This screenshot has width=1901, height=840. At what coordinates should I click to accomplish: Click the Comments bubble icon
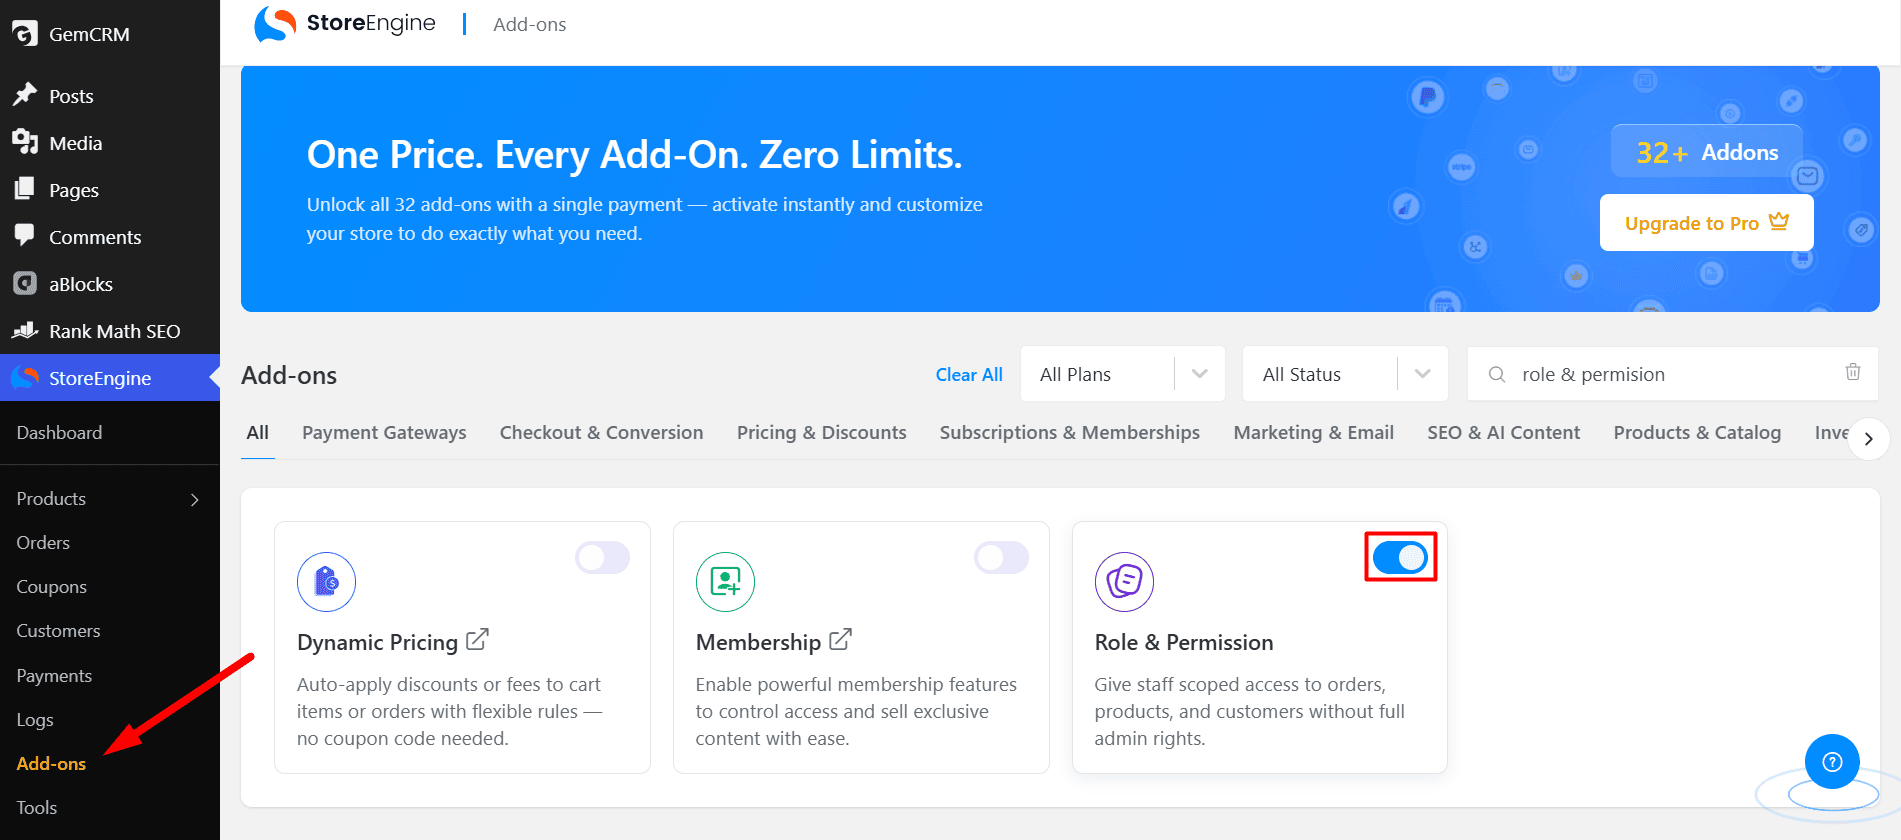pyautogui.click(x=25, y=236)
